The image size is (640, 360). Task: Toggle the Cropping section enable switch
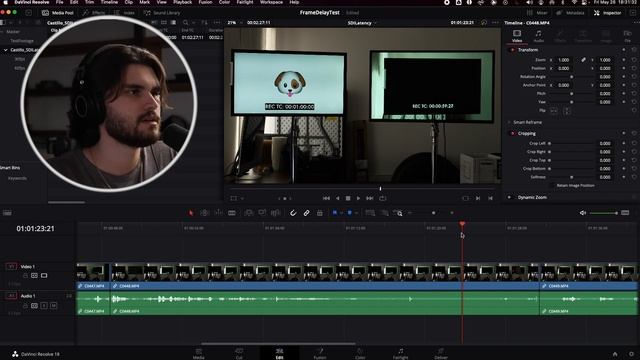click(513, 133)
